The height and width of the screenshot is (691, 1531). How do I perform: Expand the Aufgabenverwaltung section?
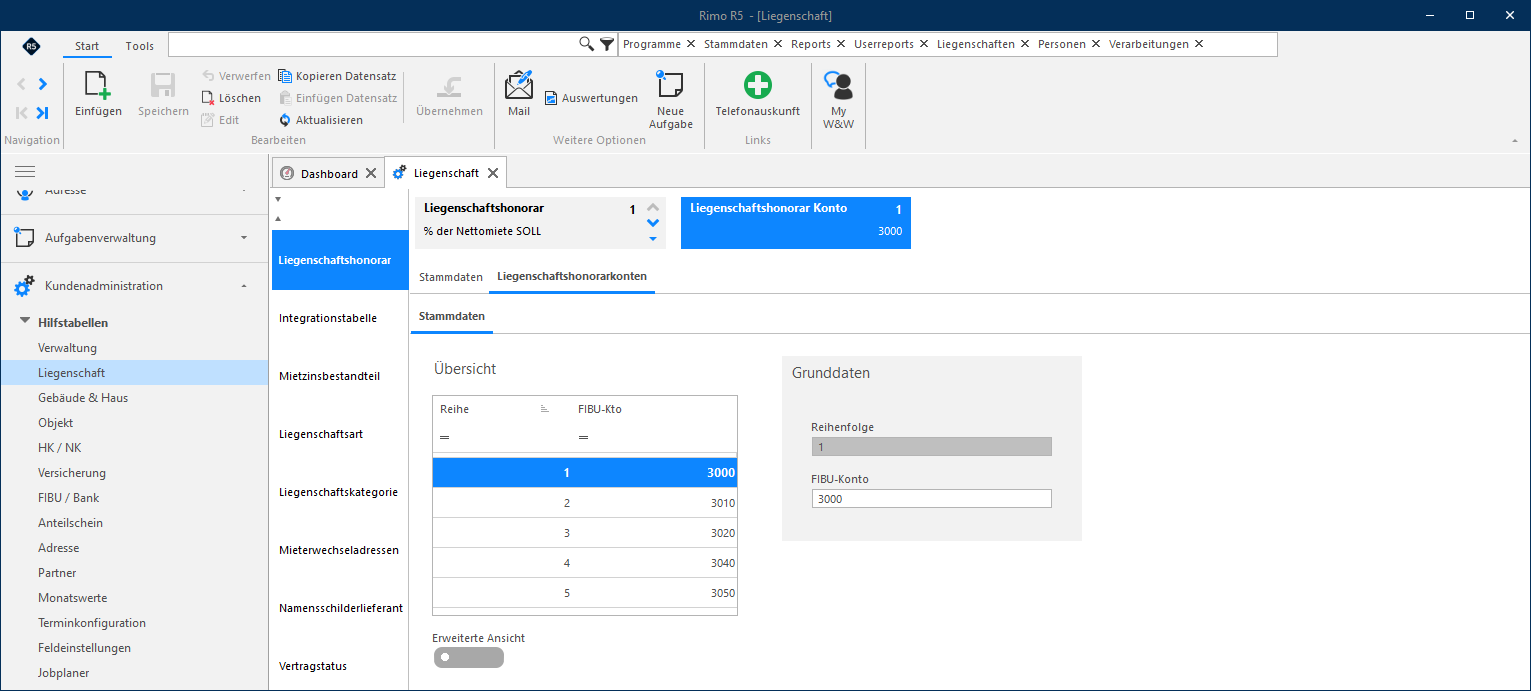[244, 238]
